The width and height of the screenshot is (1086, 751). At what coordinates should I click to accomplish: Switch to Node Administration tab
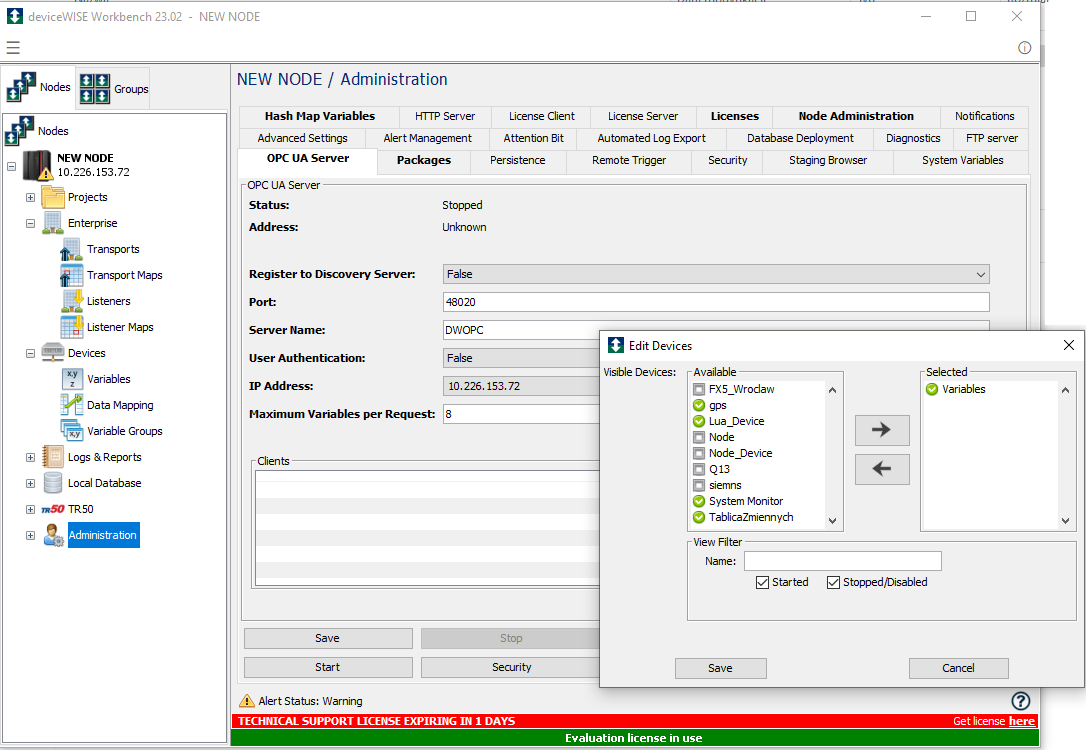[x=856, y=116]
